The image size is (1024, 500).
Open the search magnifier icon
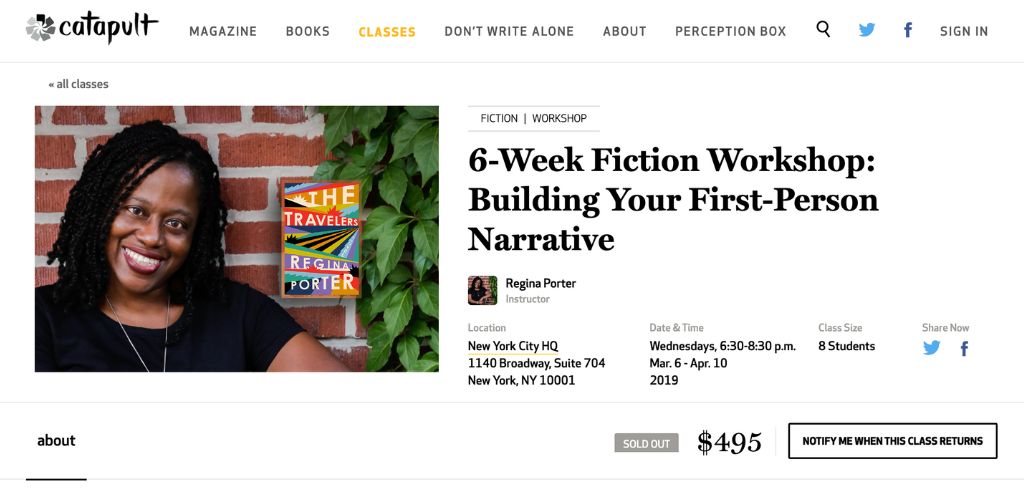[x=823, y=30]
